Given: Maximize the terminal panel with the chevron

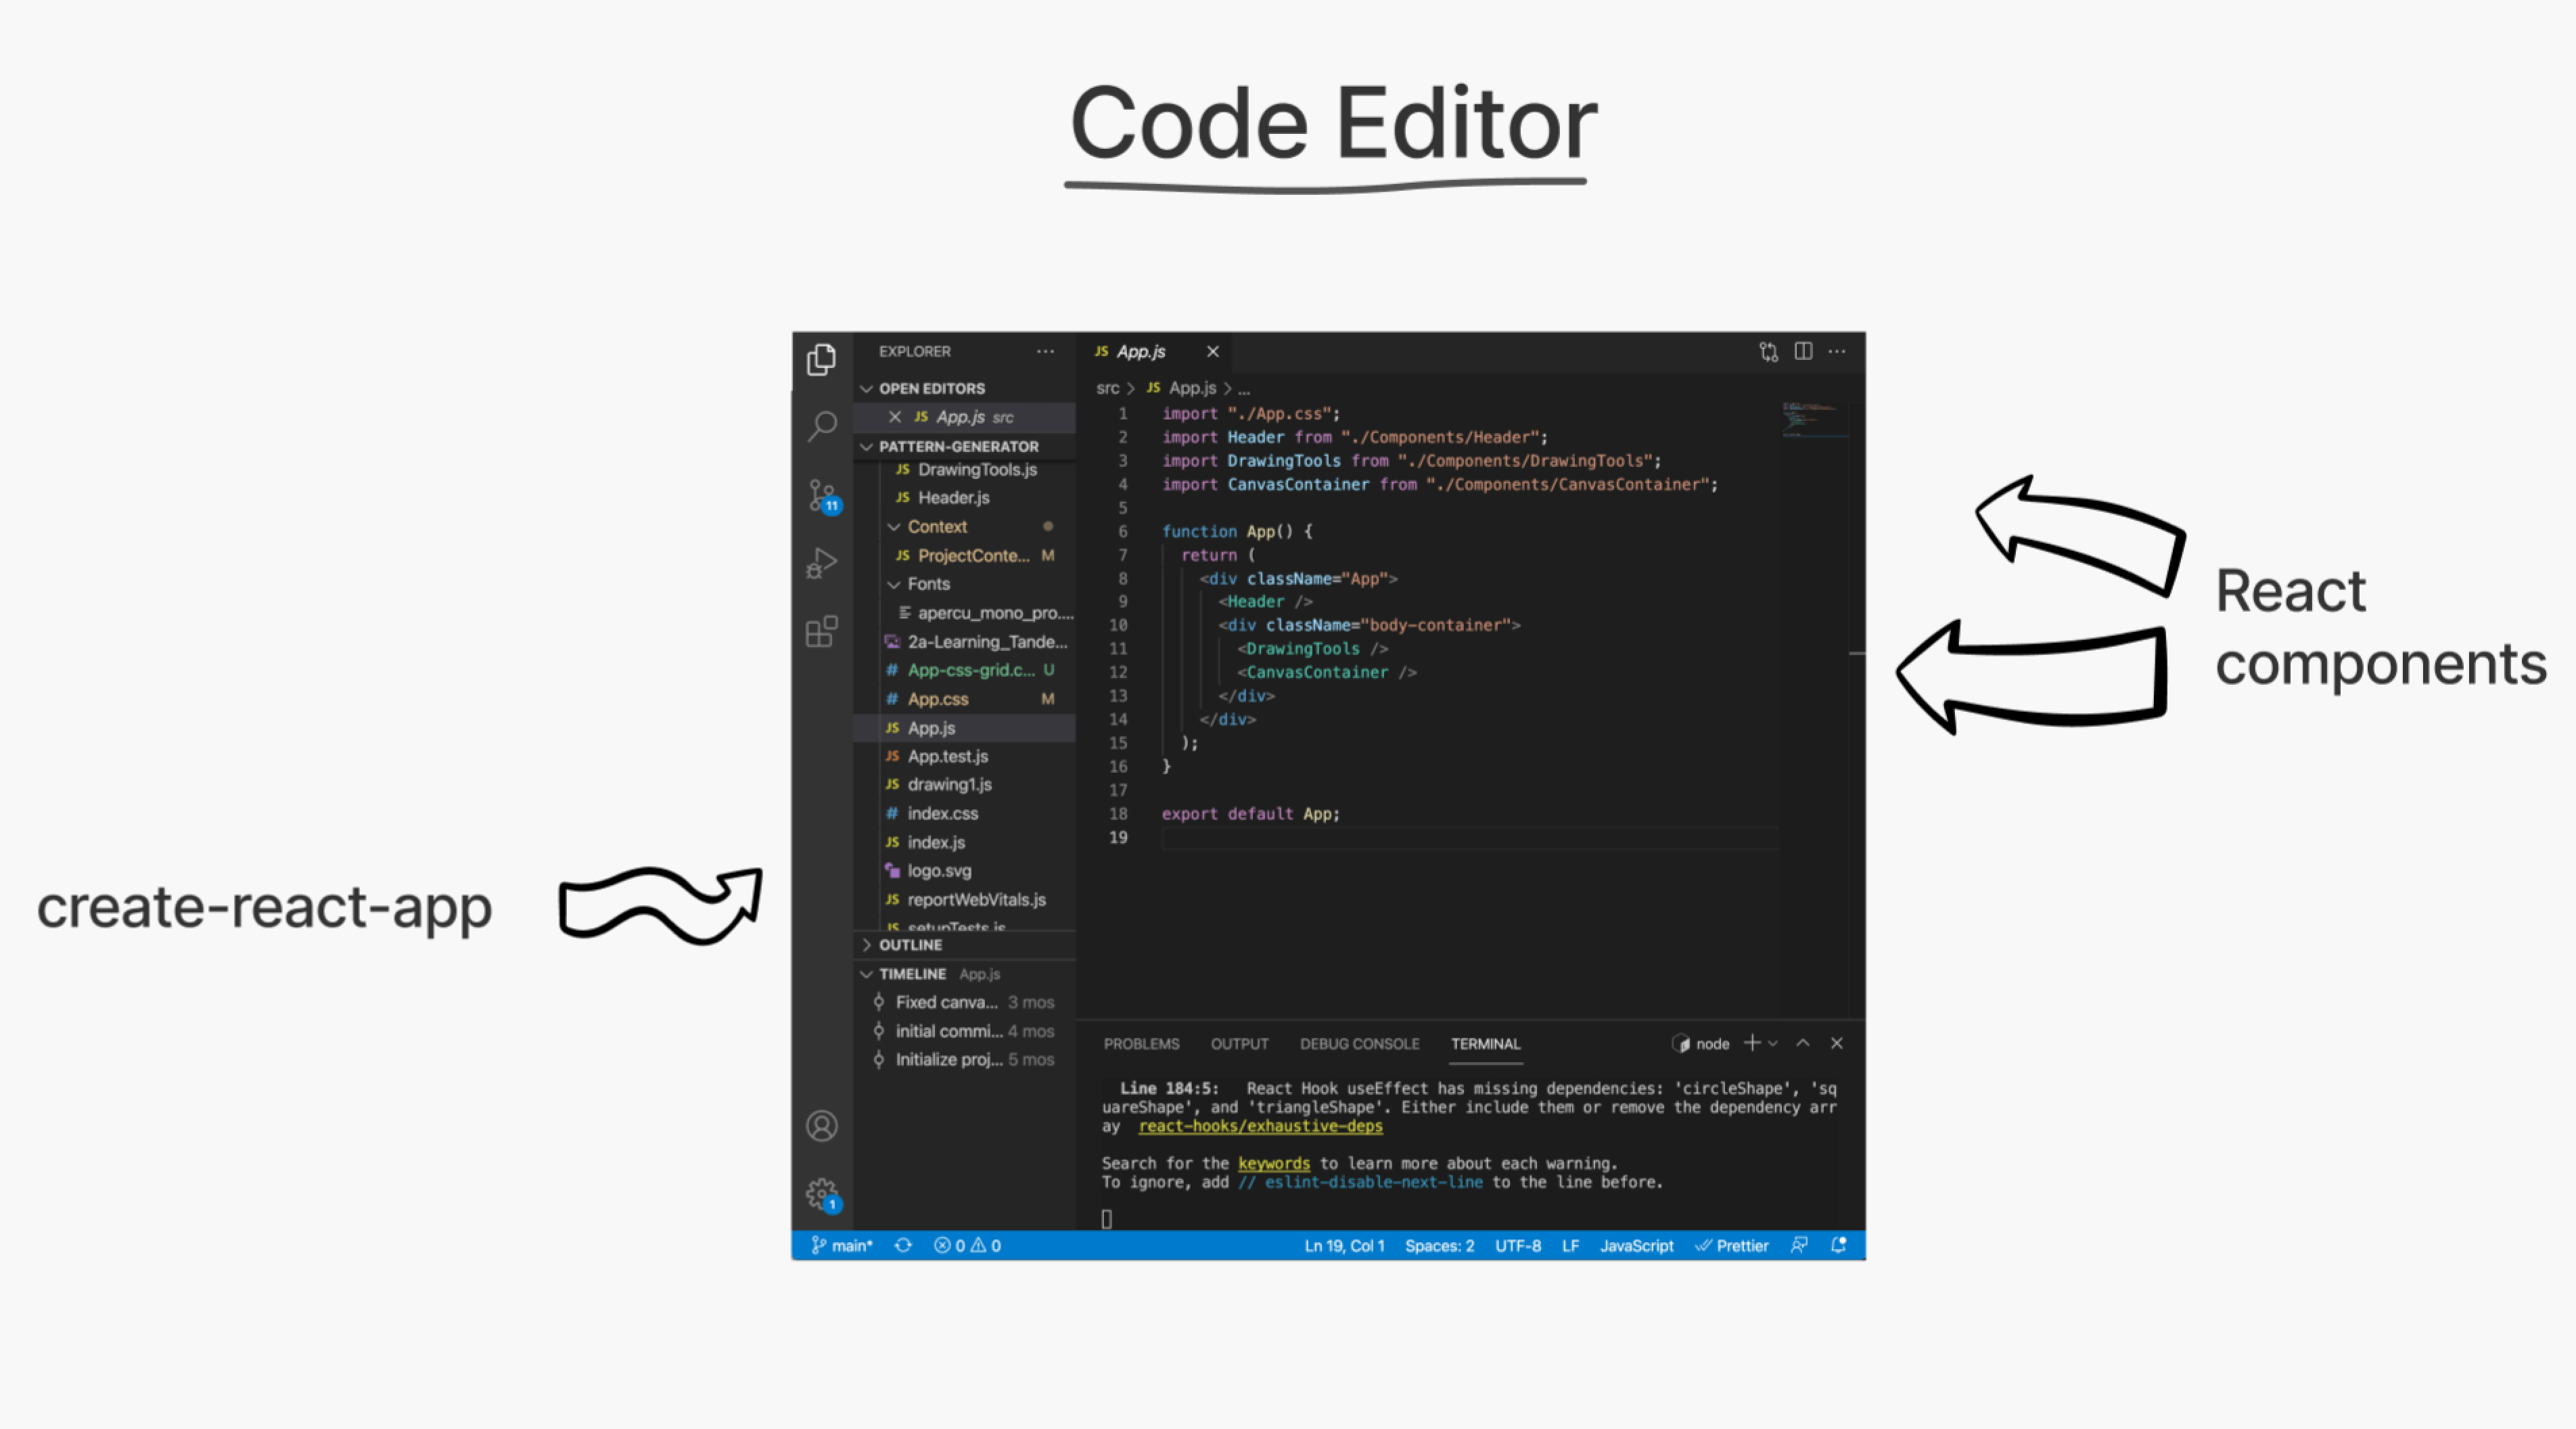Looking at the screenshot, I should coord(1803,1043).
